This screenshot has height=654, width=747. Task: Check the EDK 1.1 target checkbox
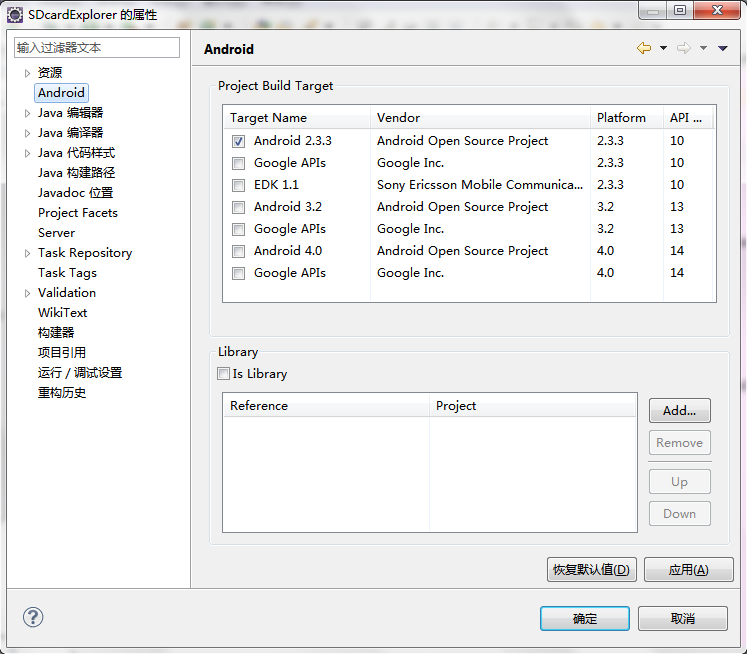click(x=238, y=185)
